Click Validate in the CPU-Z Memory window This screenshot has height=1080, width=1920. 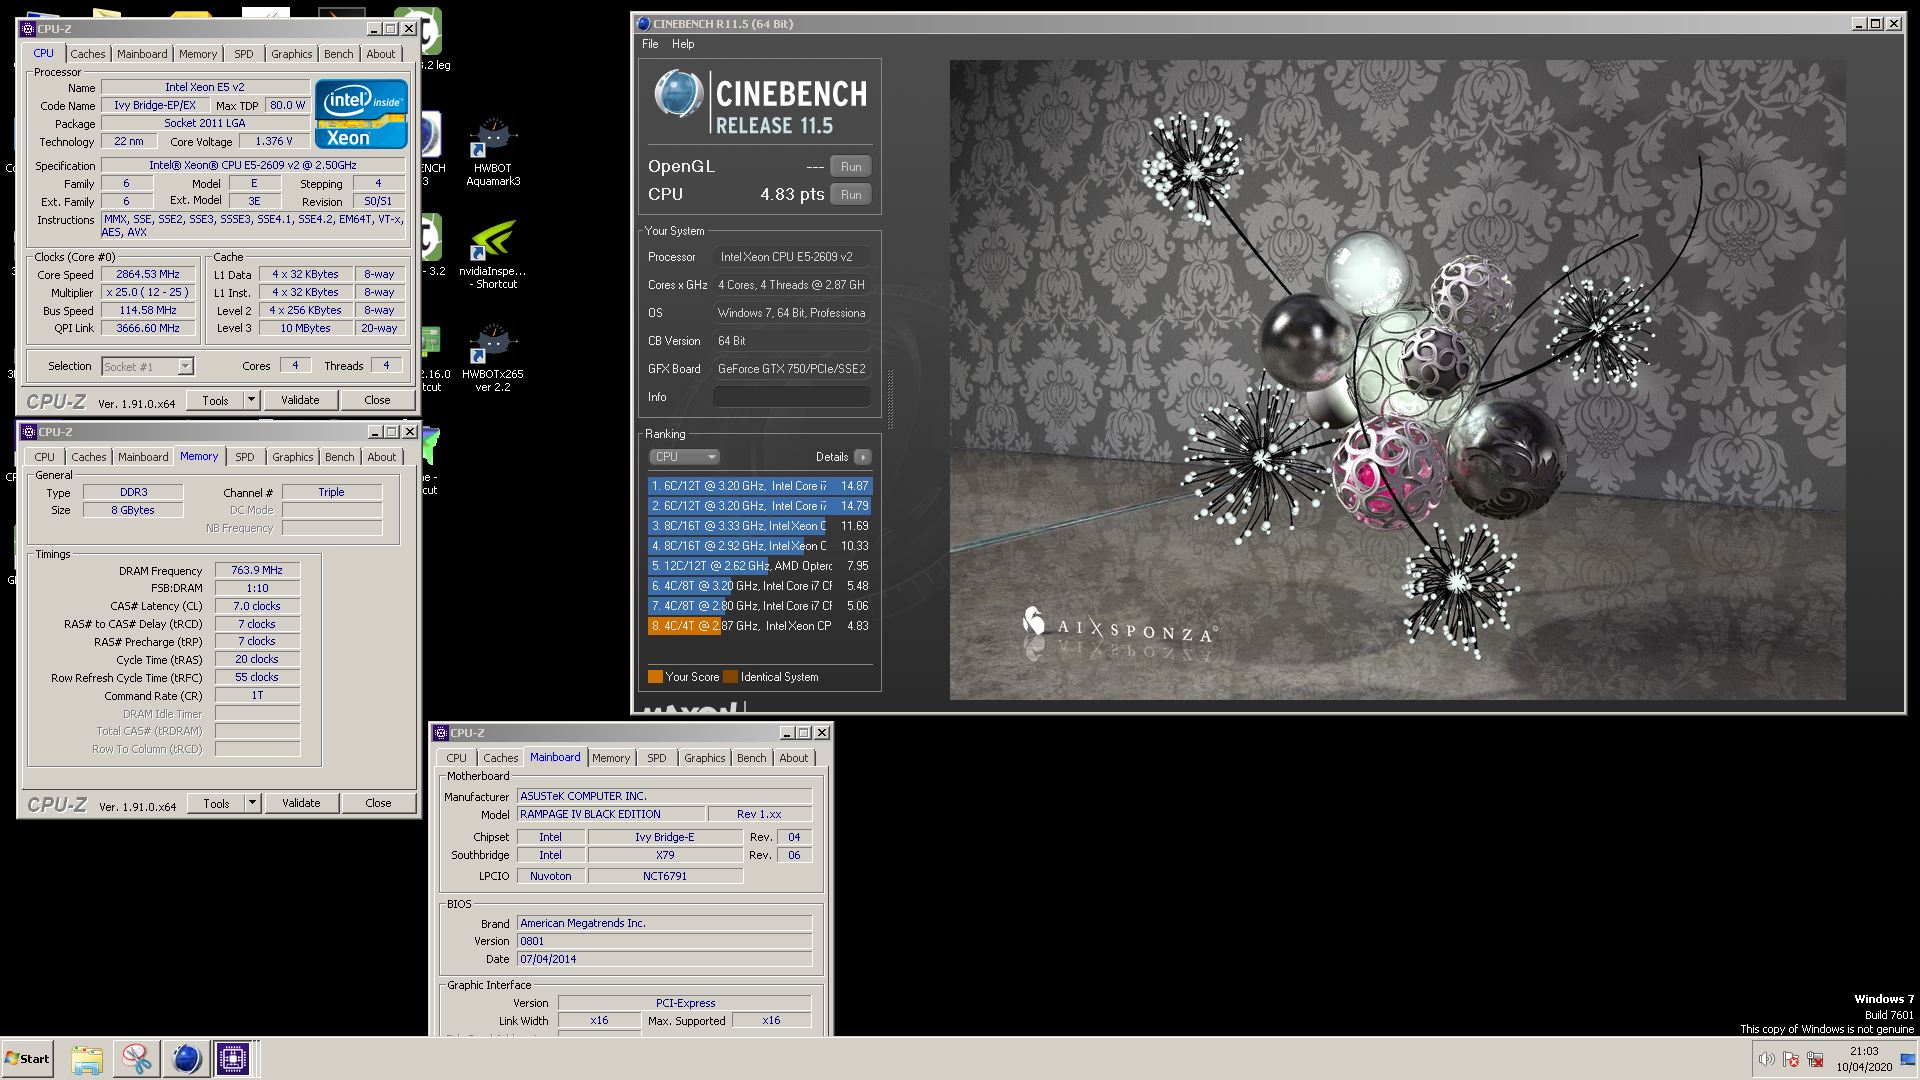(301, 803)
